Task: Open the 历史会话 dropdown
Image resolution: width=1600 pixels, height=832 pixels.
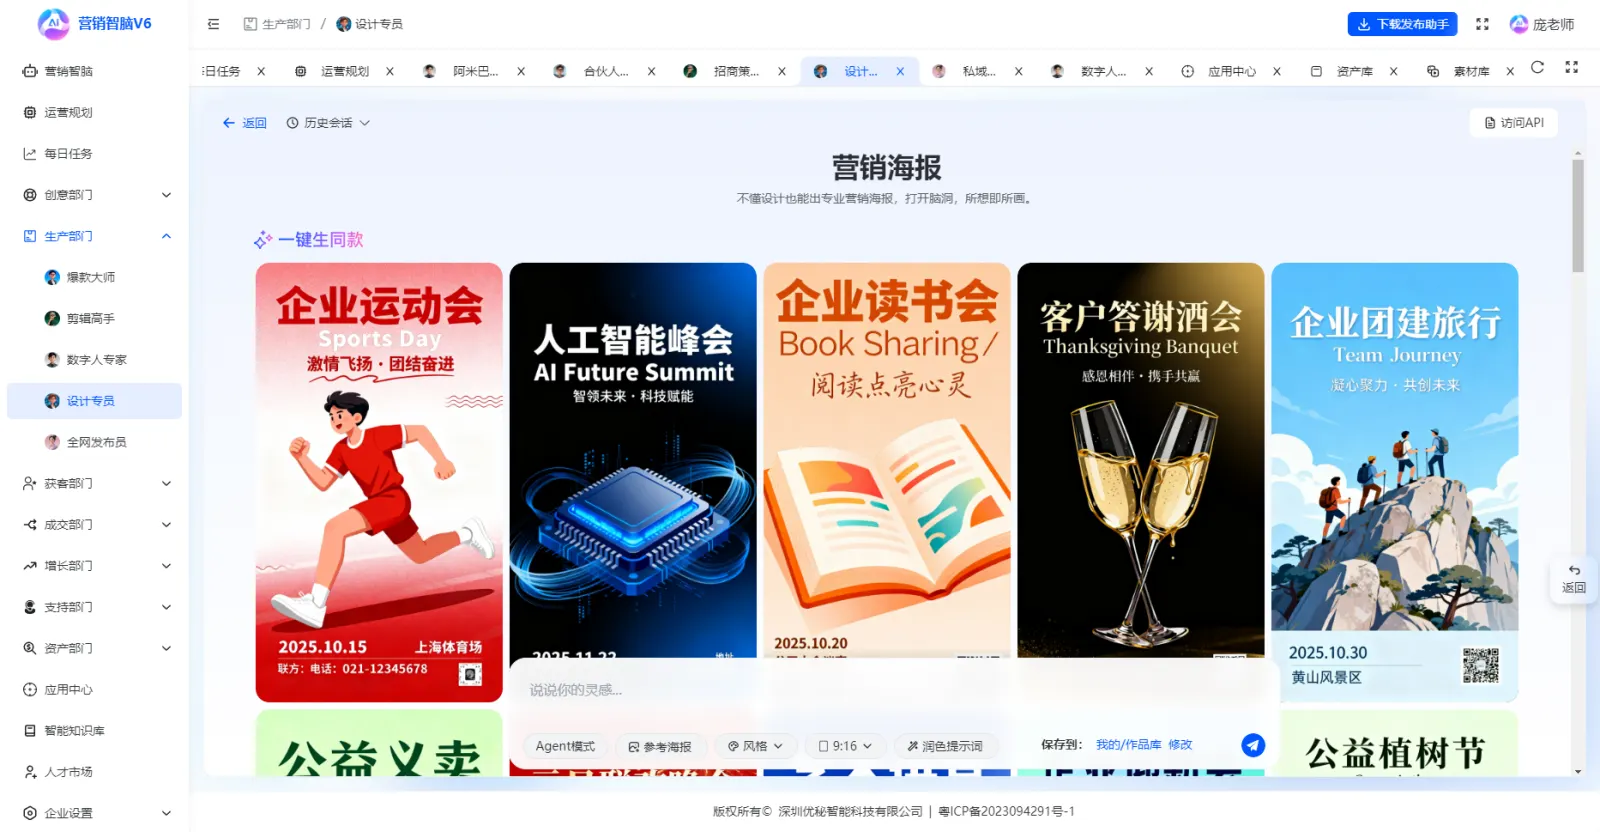Action: point(328,123)
